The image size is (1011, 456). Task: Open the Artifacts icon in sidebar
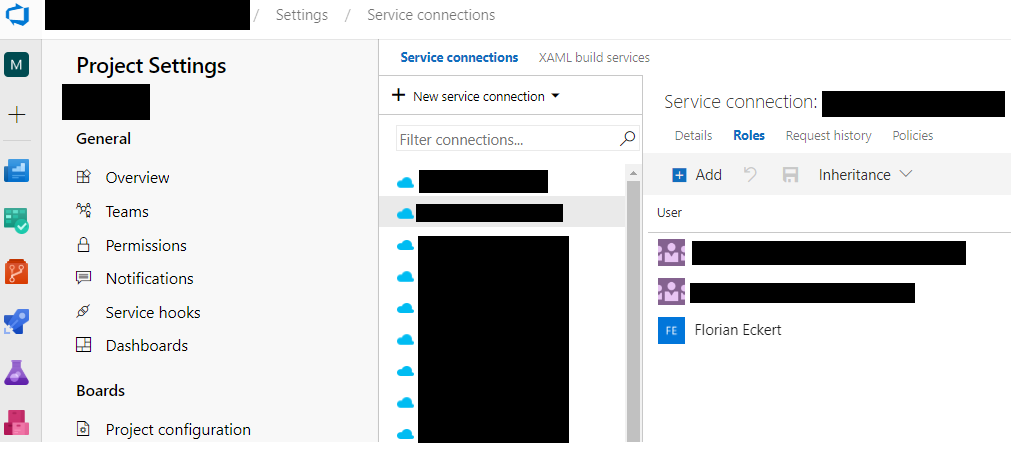click(x=17, y=422)
